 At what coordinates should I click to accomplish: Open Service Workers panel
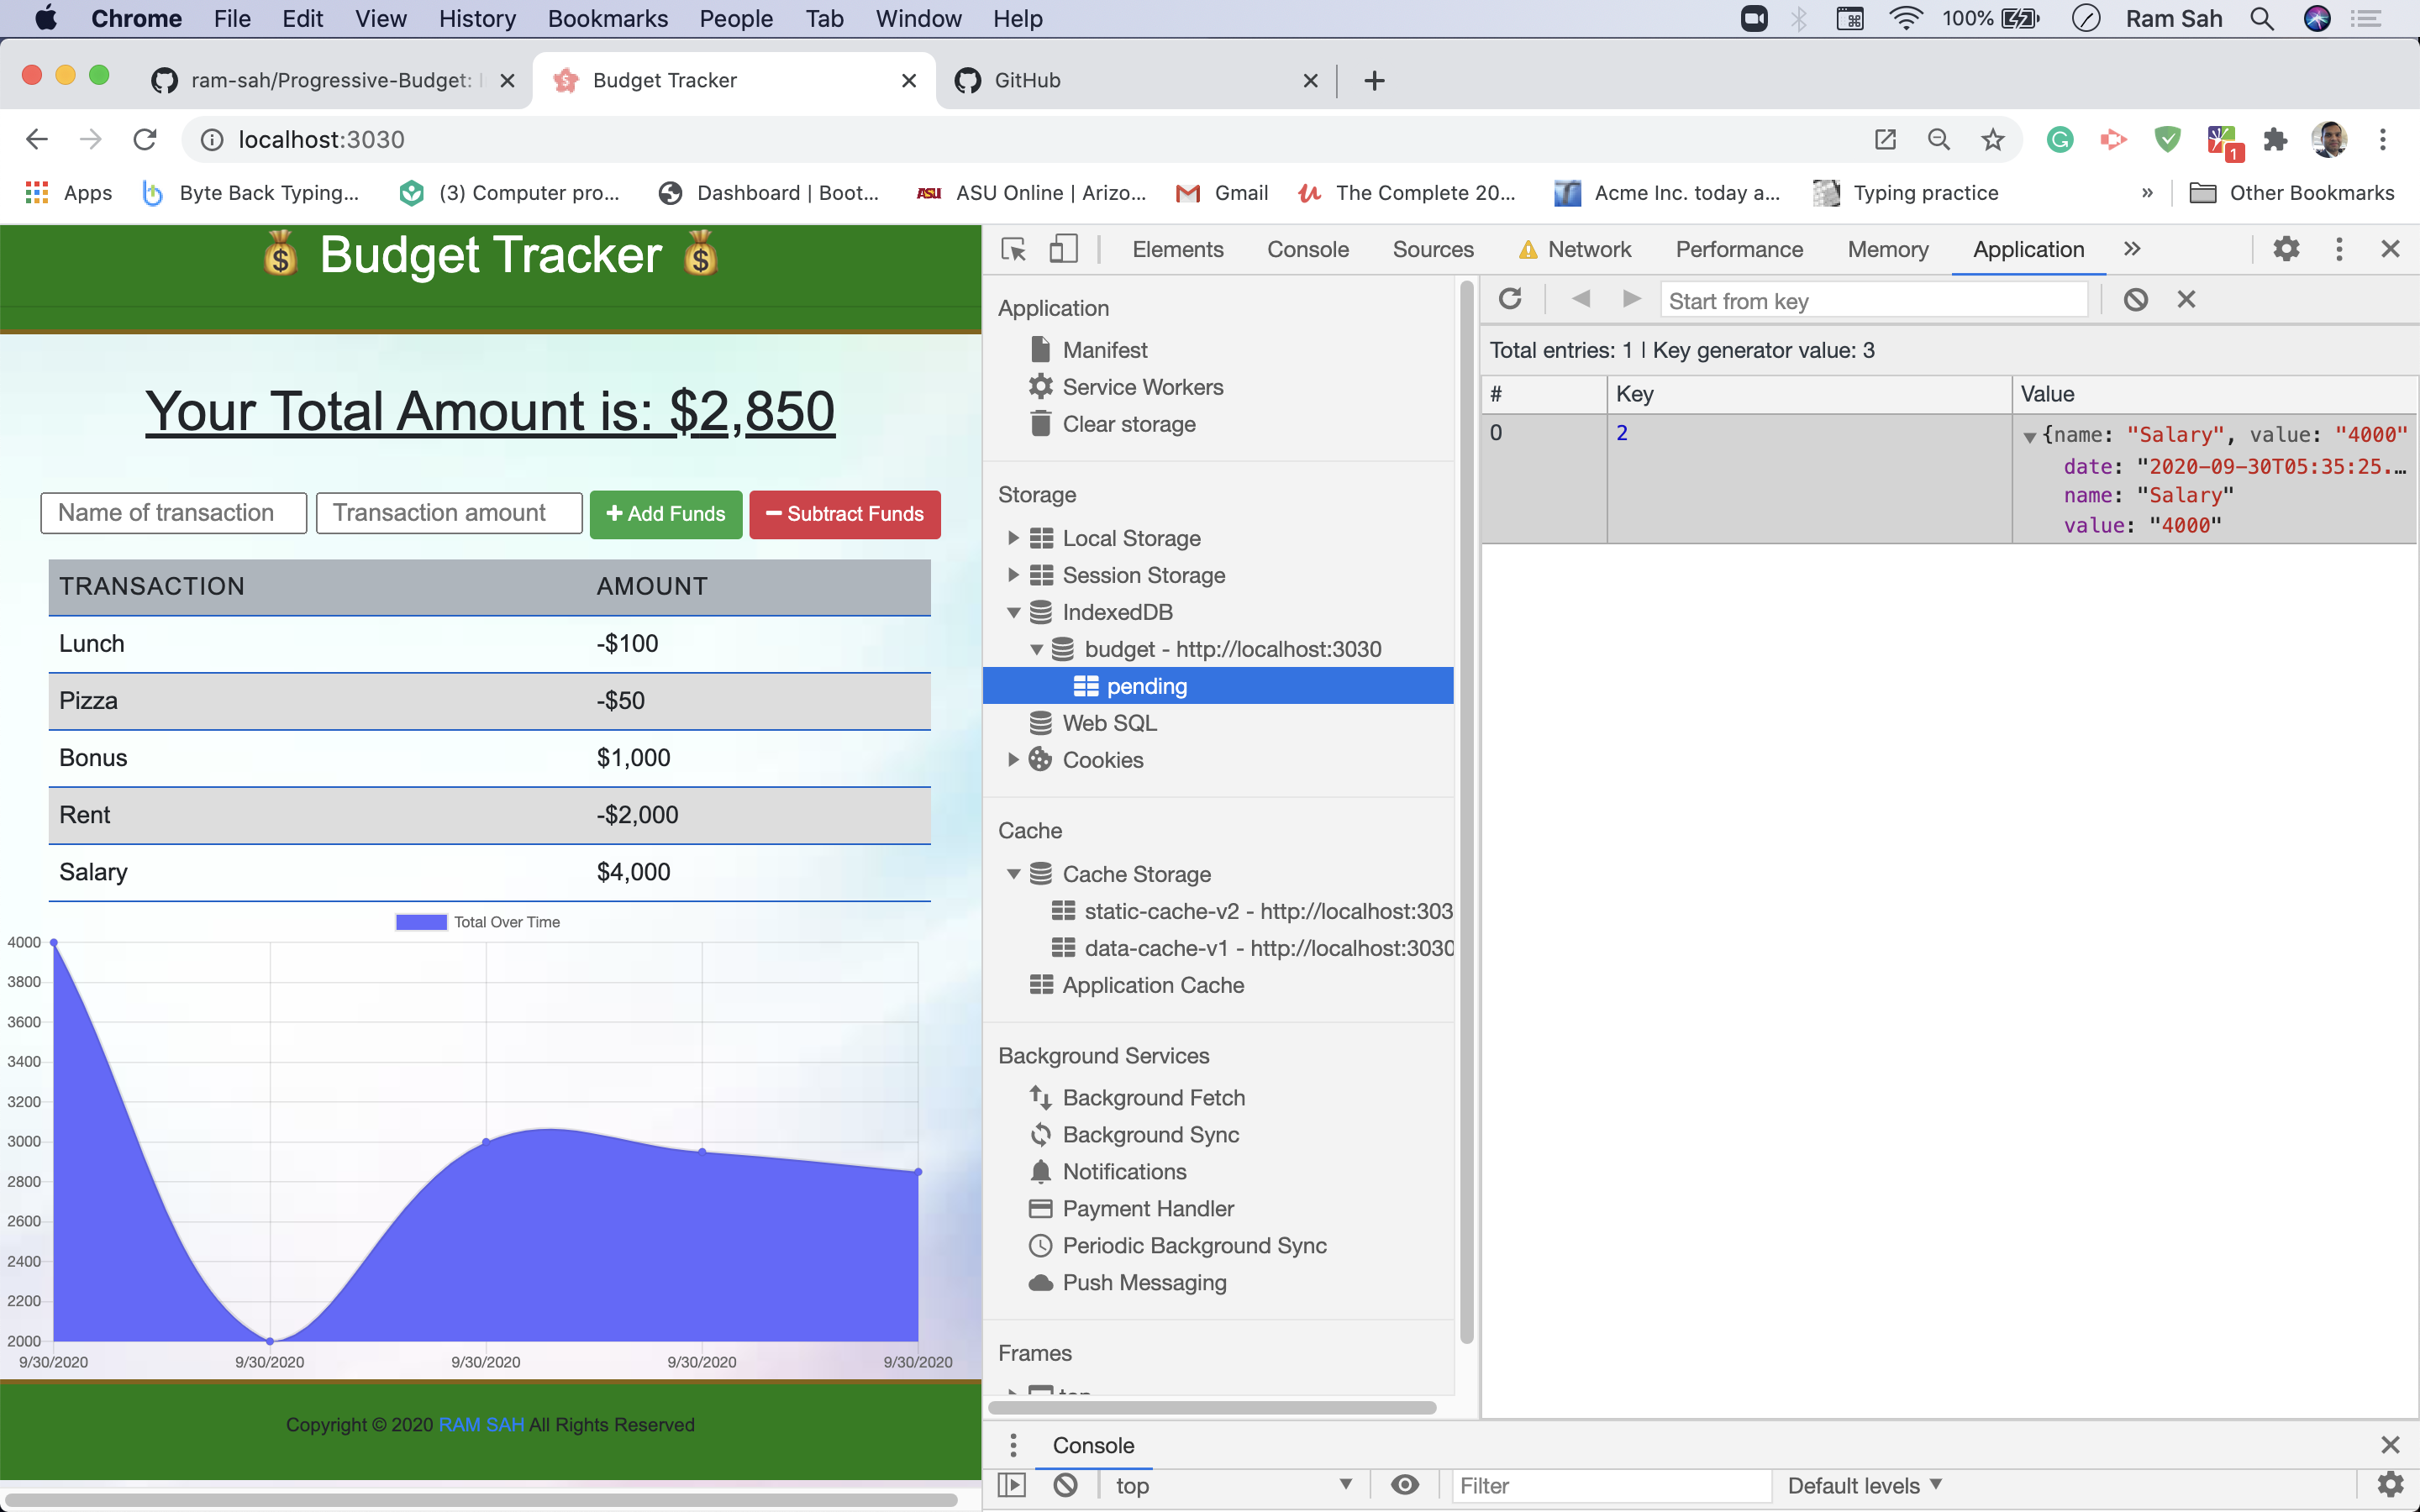pyautogui.click(x=1142, y=387)
